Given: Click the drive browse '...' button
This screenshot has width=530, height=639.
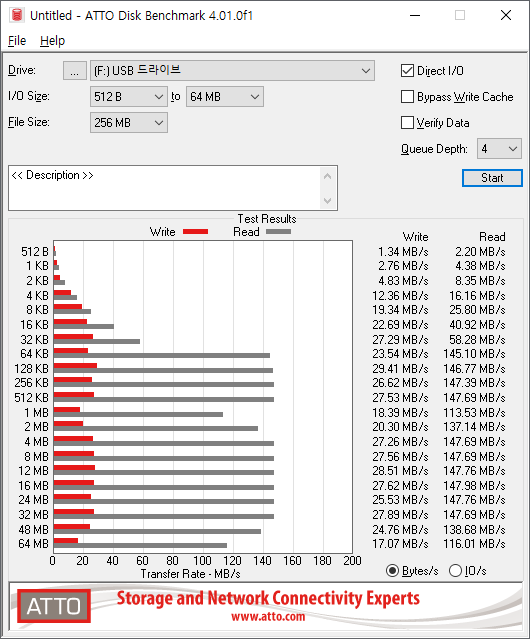Looking at the screenshot, I should coord(75,71).
